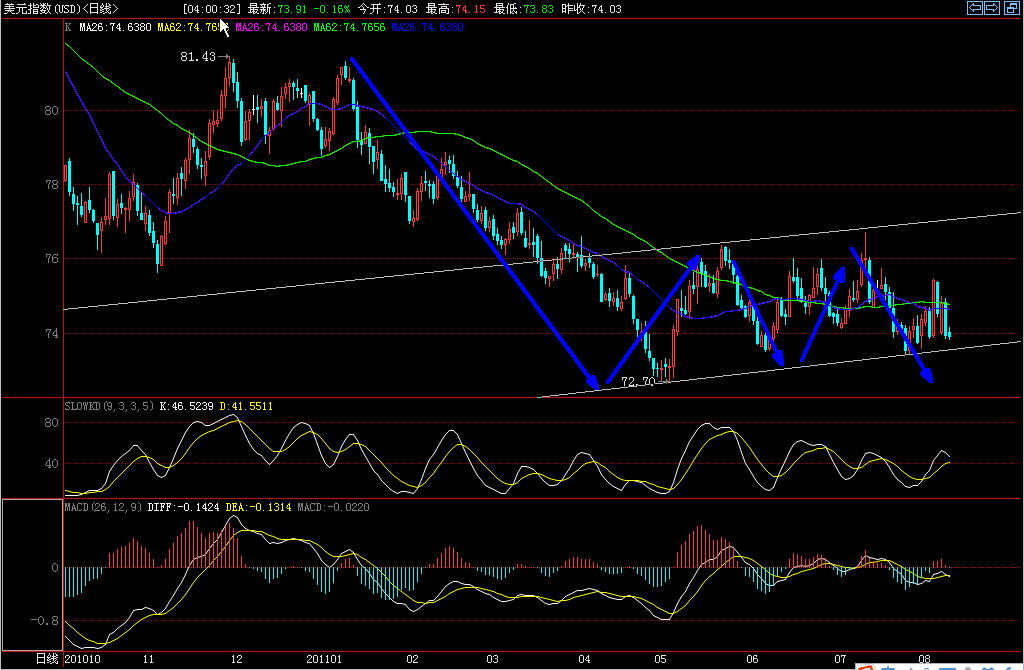The height and width of the screenshot is (670, 1024).
Task: Click the 08 month axis label
Action: [924, 660]
